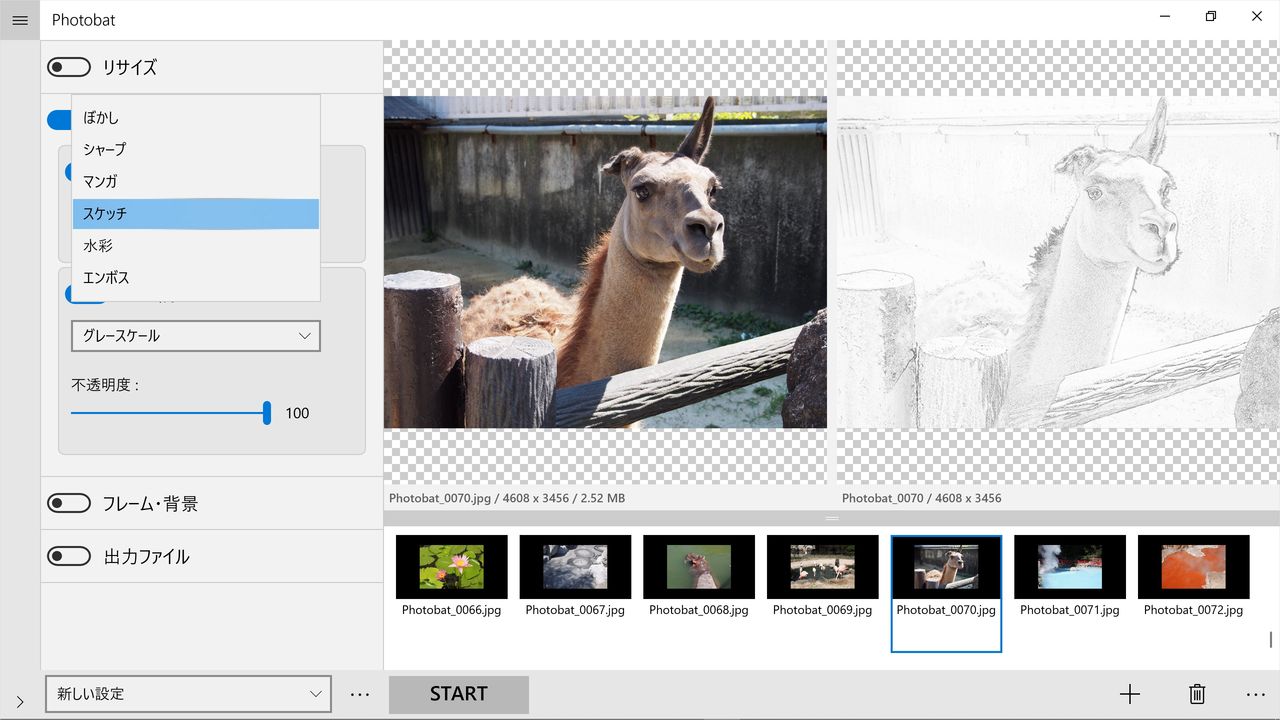Enable the フレーム・背景 toggle
This screenshot has width=1280, height=720.
click(69, 503)
